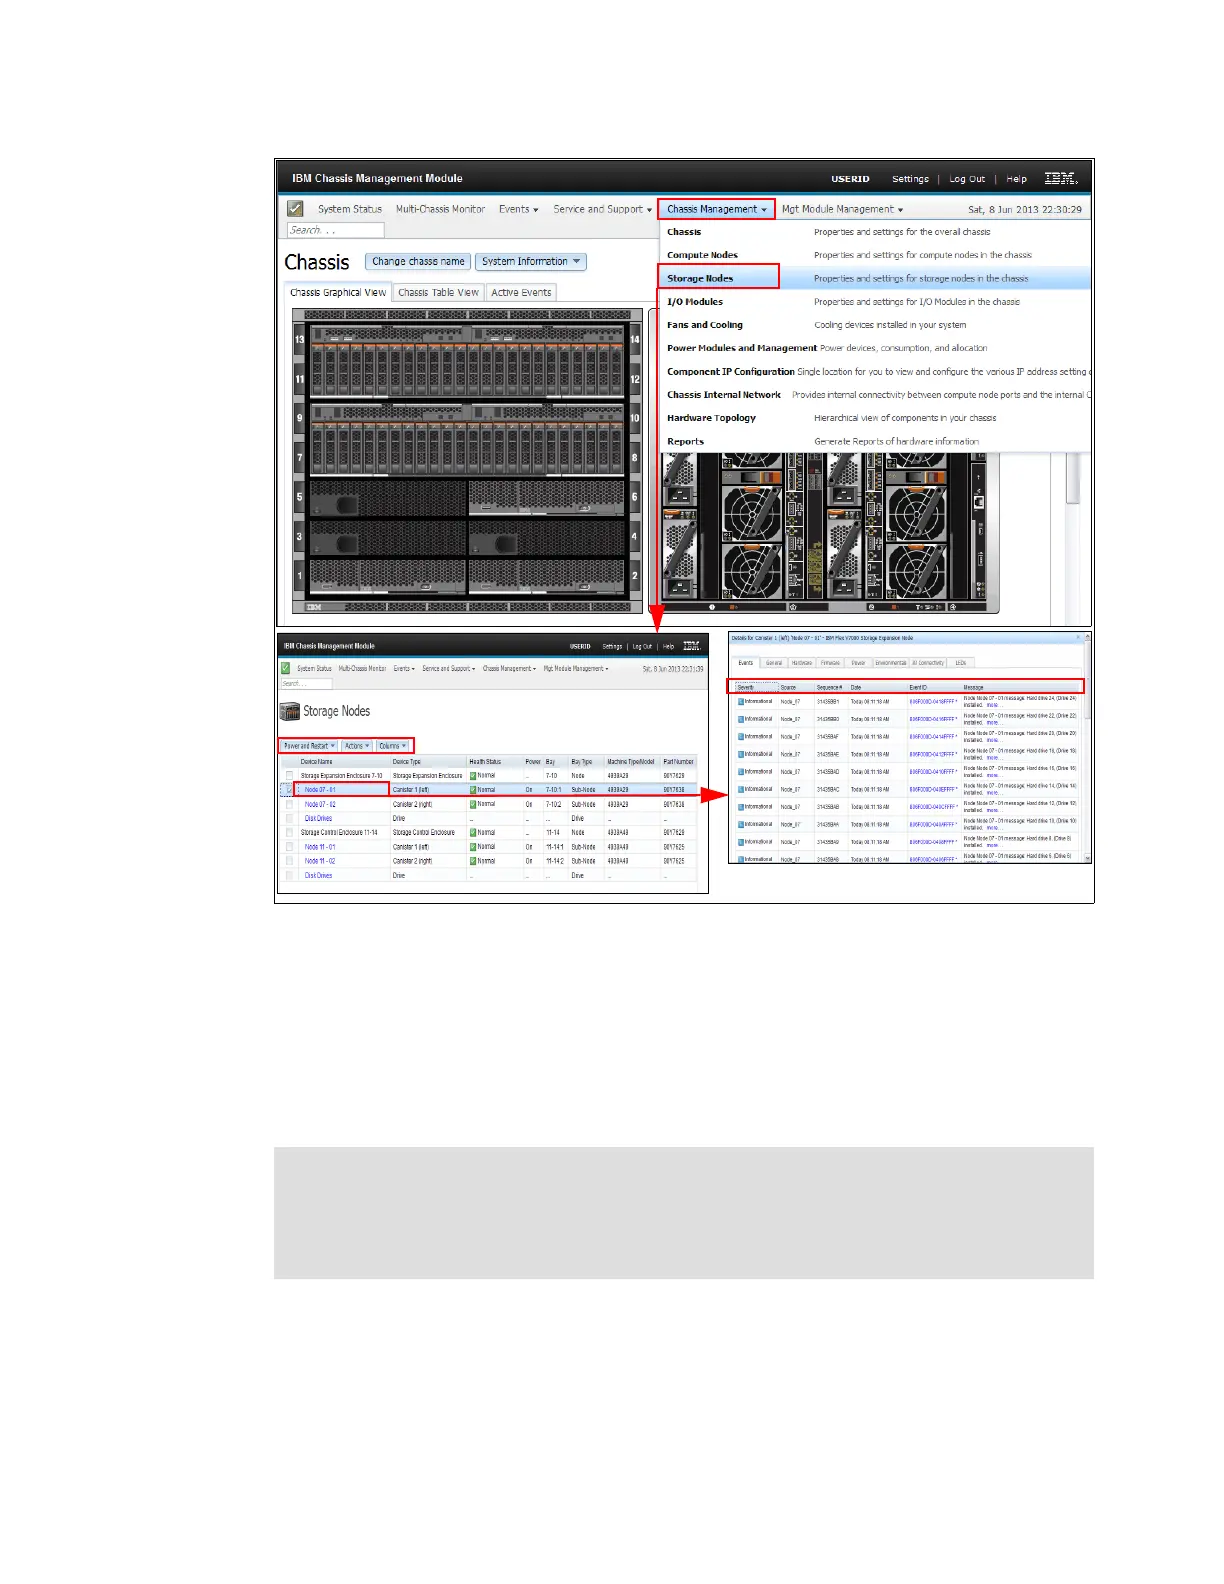The width and height of the screenshot is (1224, 1584).
Task: Choose Storage Nodes from the Chassis Management menu
Action: (875, 278)
